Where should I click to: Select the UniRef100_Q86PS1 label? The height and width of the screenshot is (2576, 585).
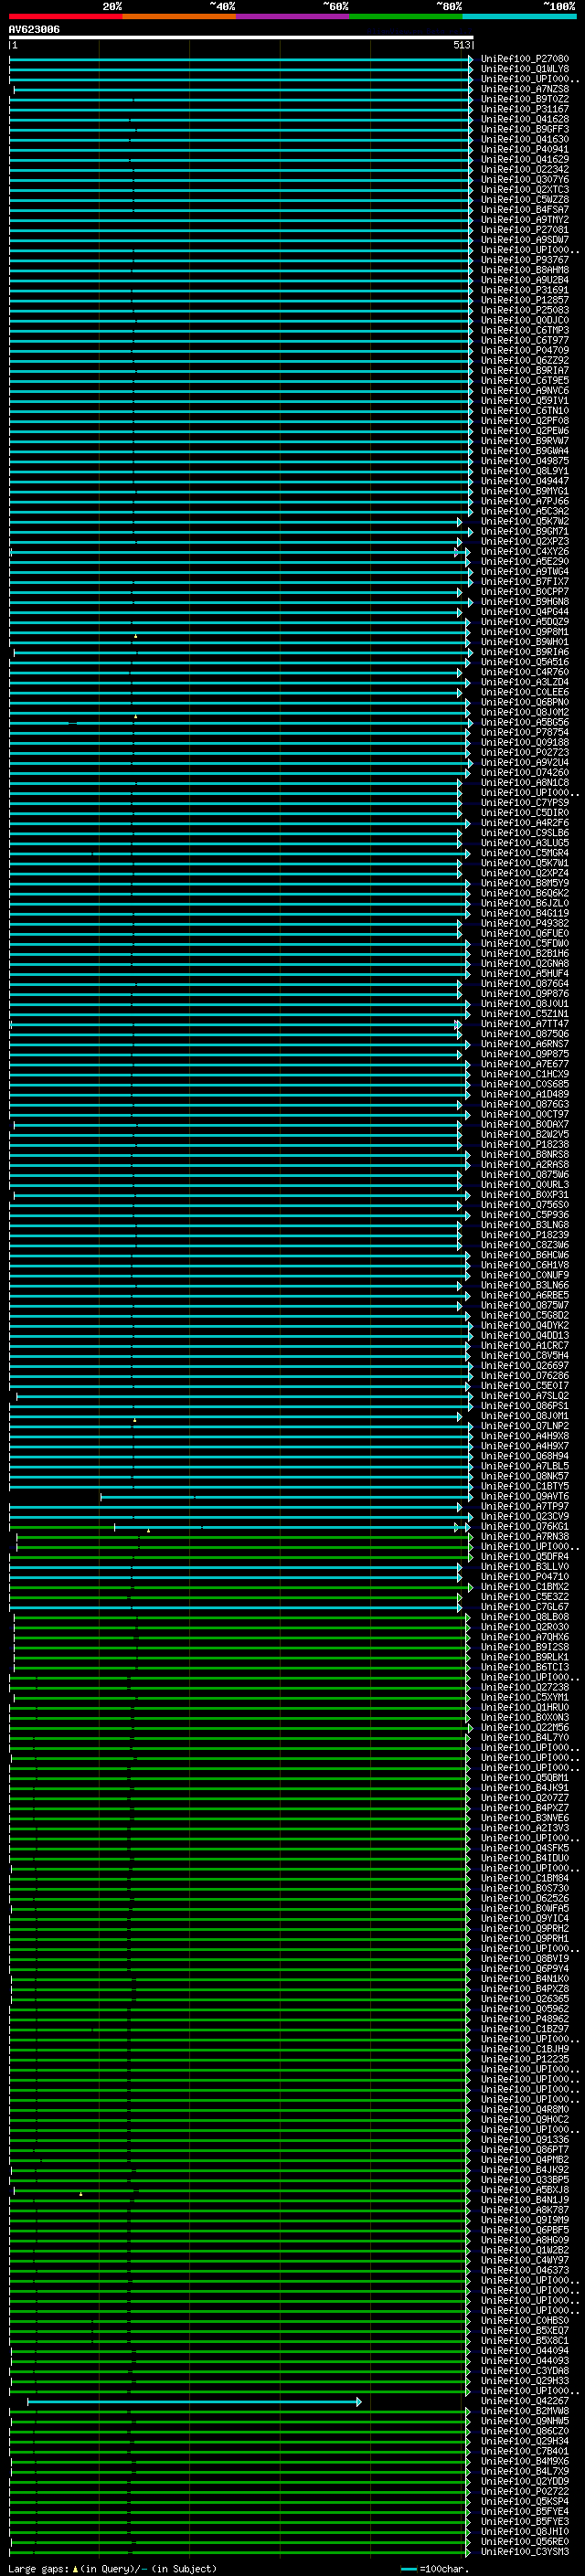(x=524, y=1406)
